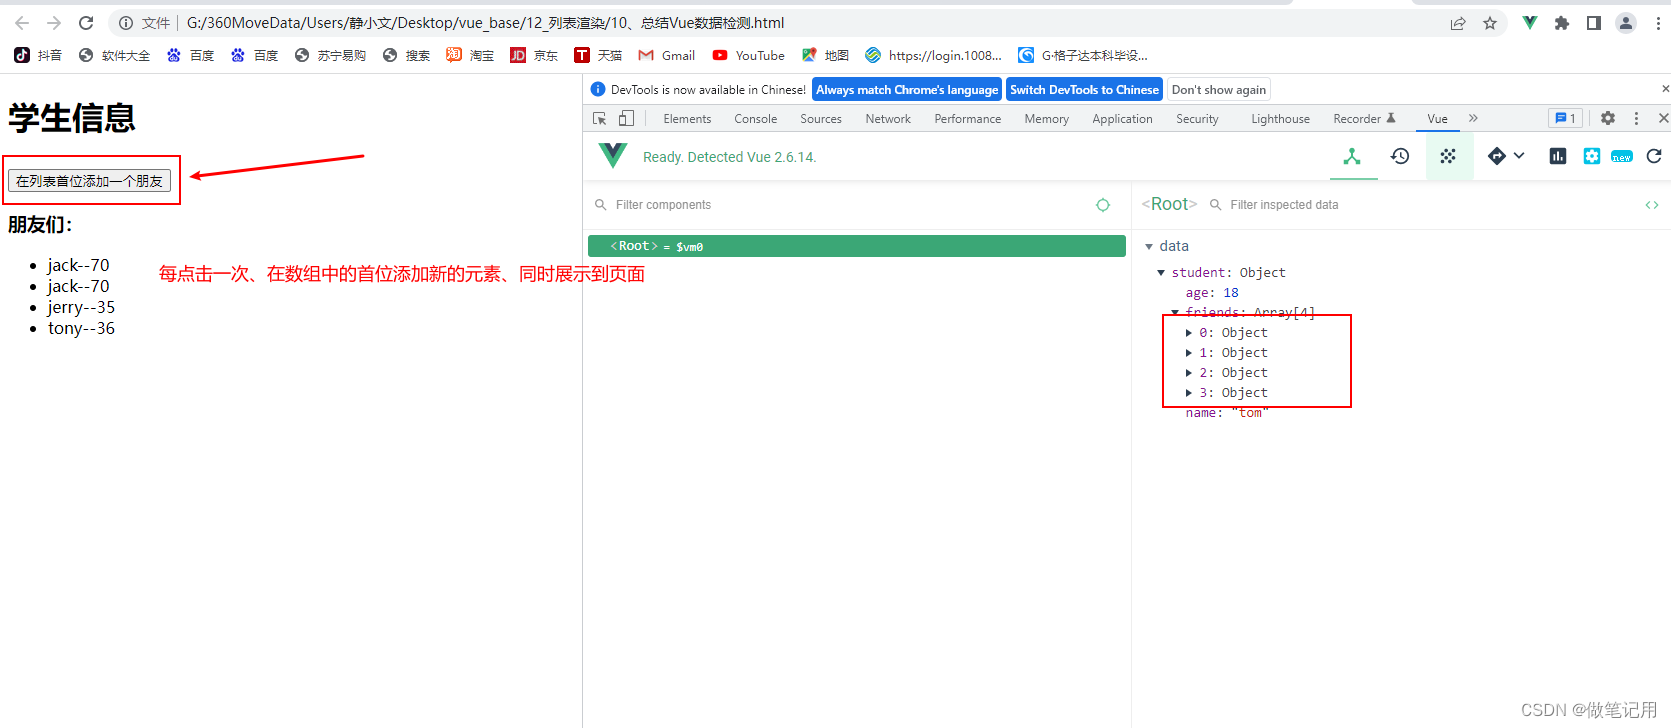The image size is (1671, 728).
Task: Open DevTools settings gear
Action: (x=1608, y=118)
